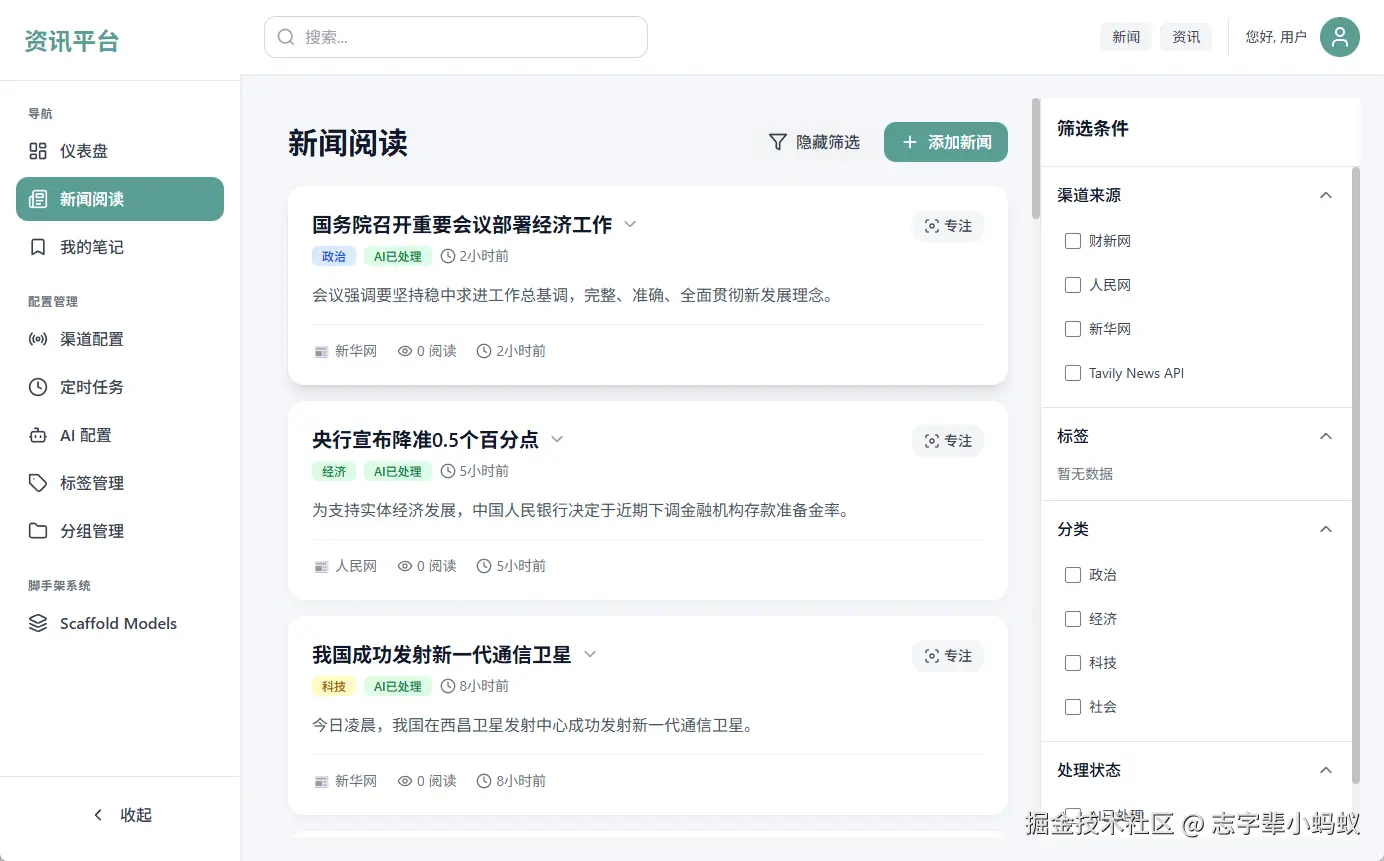Image resolution: width=1384 pixels, height=861 pixels.
Task: Collapse the 处理状态 filter section
Action: [1326, 770]
